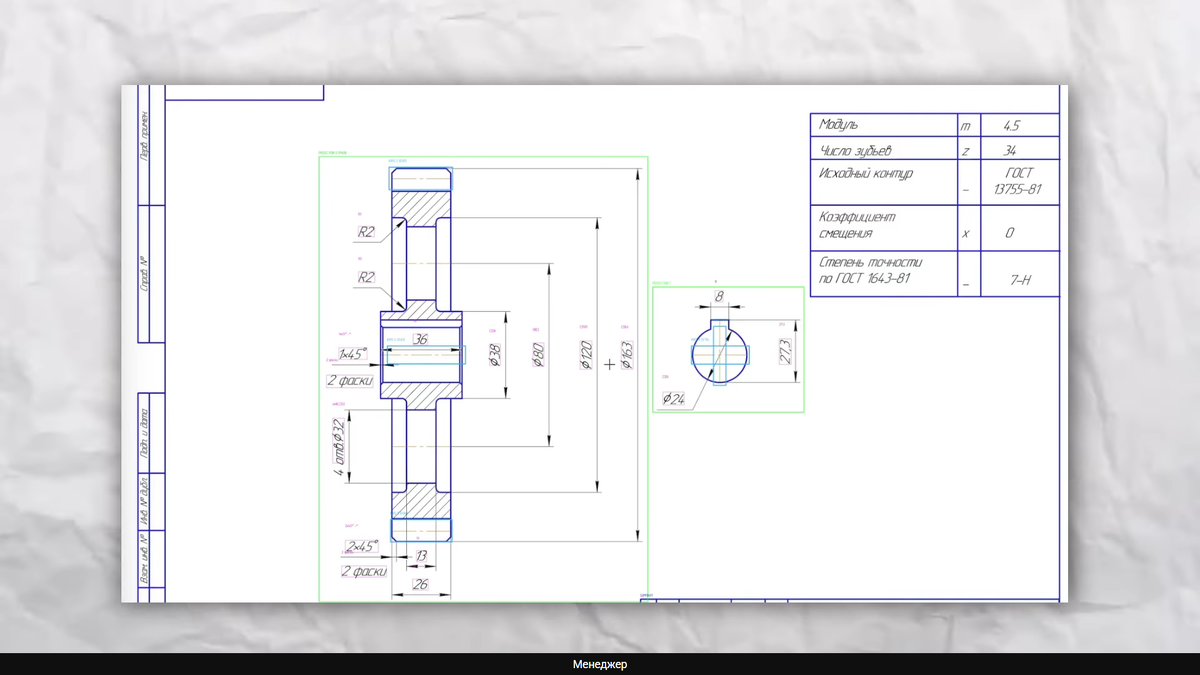The width and height of the screenshot is (1200, 675).
Task: Click the 2 фаски note under 1x45°
Action: [350, 381]
